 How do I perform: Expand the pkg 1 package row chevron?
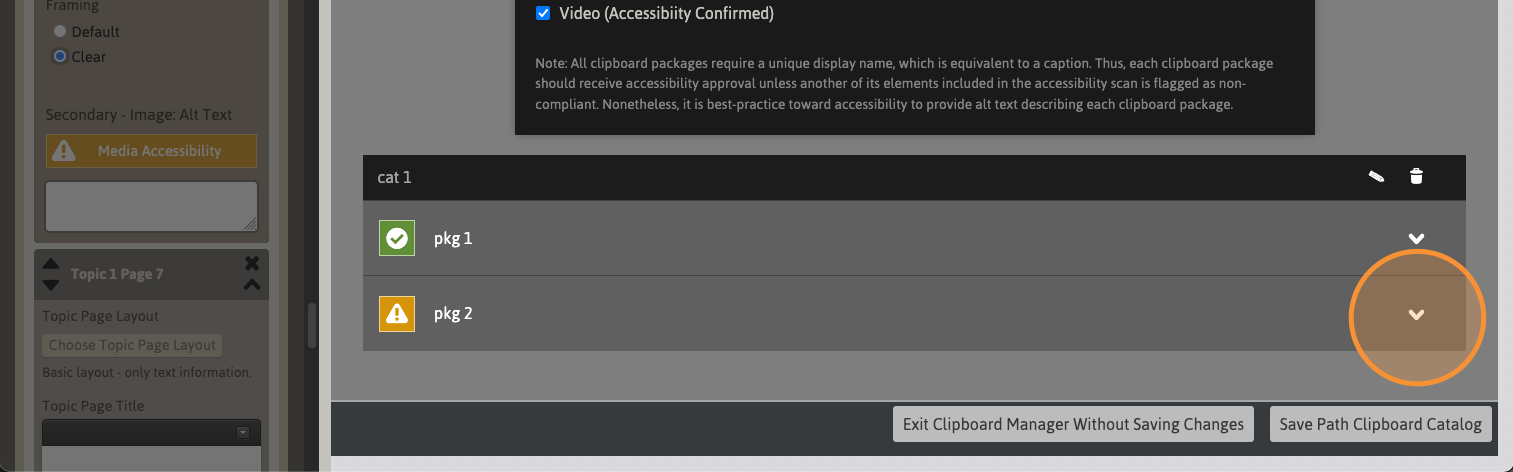(x=1416, y=238)
